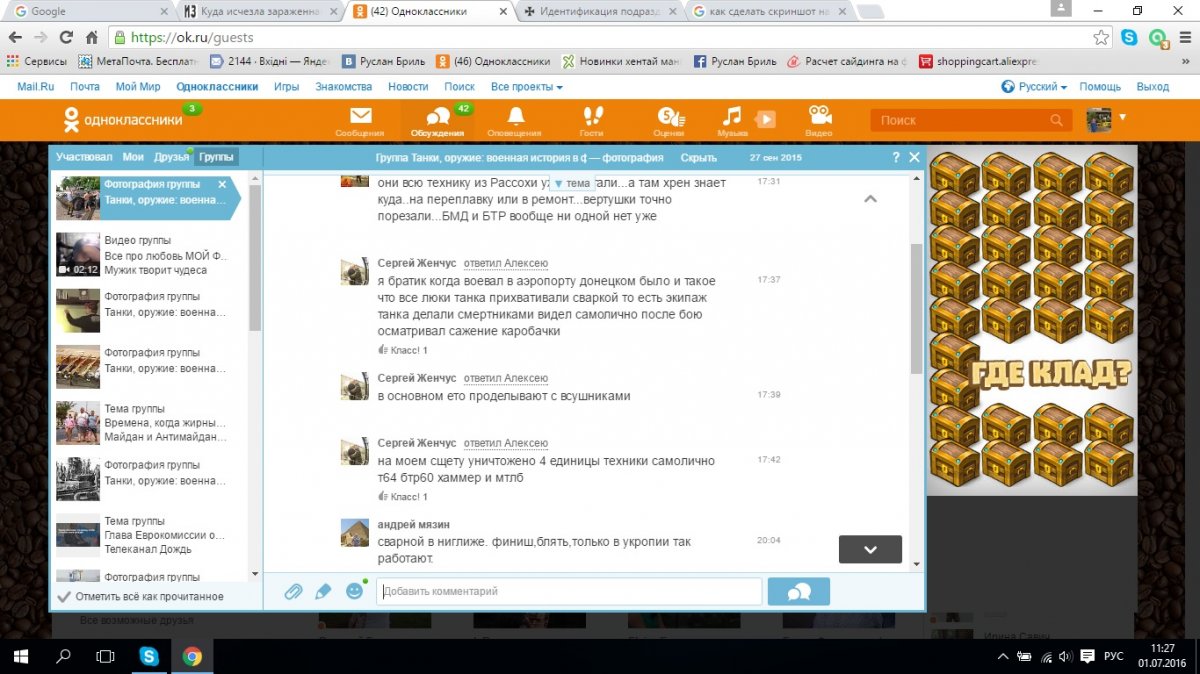Collapse with the up chevron arrow

coord(870,199)
